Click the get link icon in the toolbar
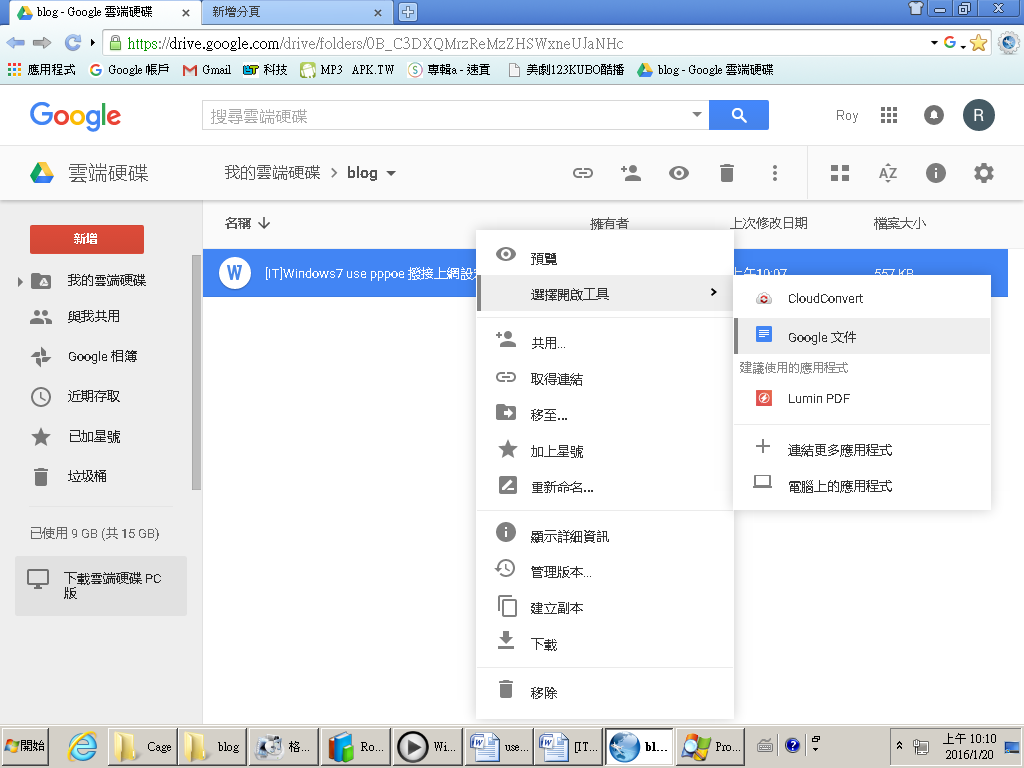This screenshot has width=1024, height=768. pyautogui.click(x=583, y=173)
